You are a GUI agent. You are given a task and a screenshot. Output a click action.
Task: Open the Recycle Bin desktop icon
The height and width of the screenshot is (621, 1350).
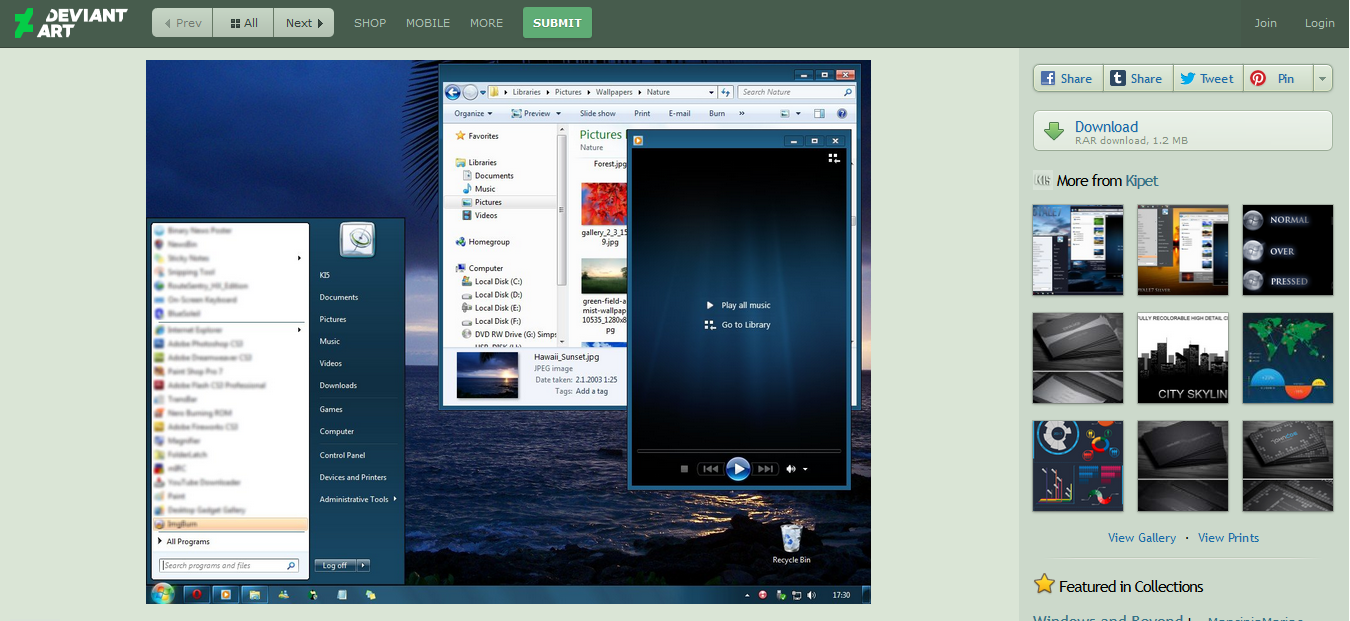pyautogui.click(x=791, y=543)
